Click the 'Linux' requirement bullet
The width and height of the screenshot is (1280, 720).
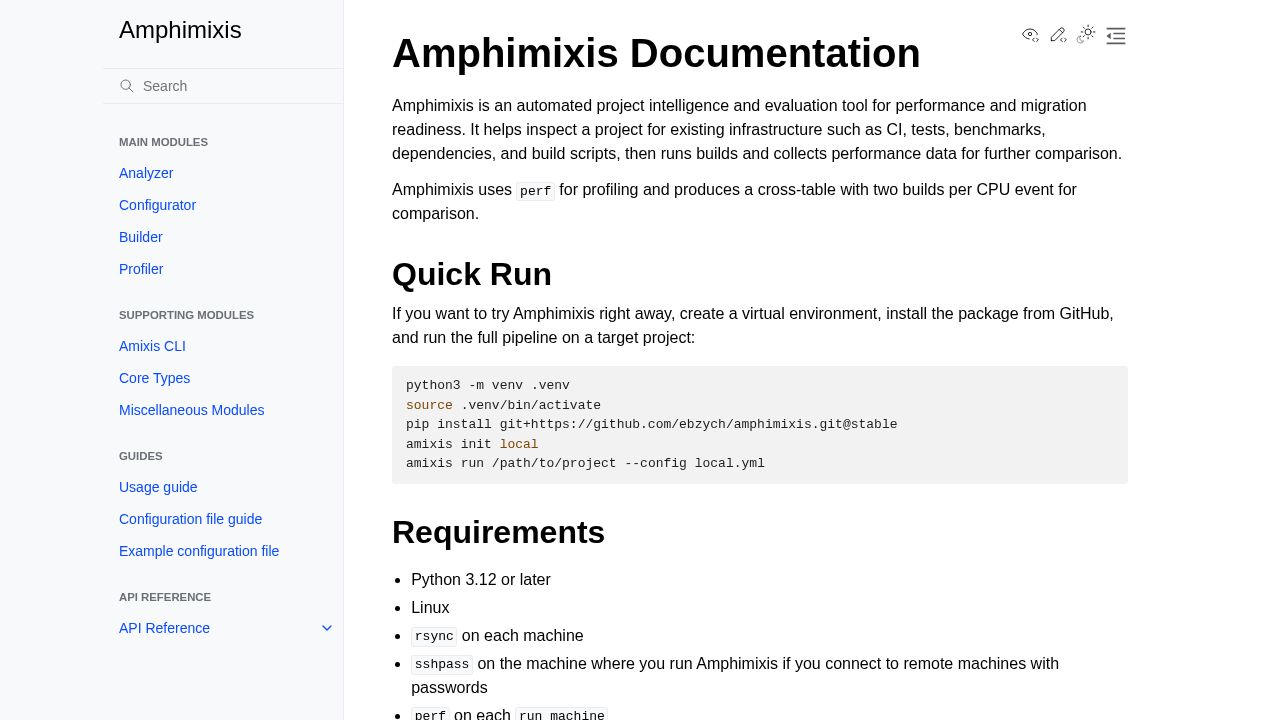click(x=430, y=608)
